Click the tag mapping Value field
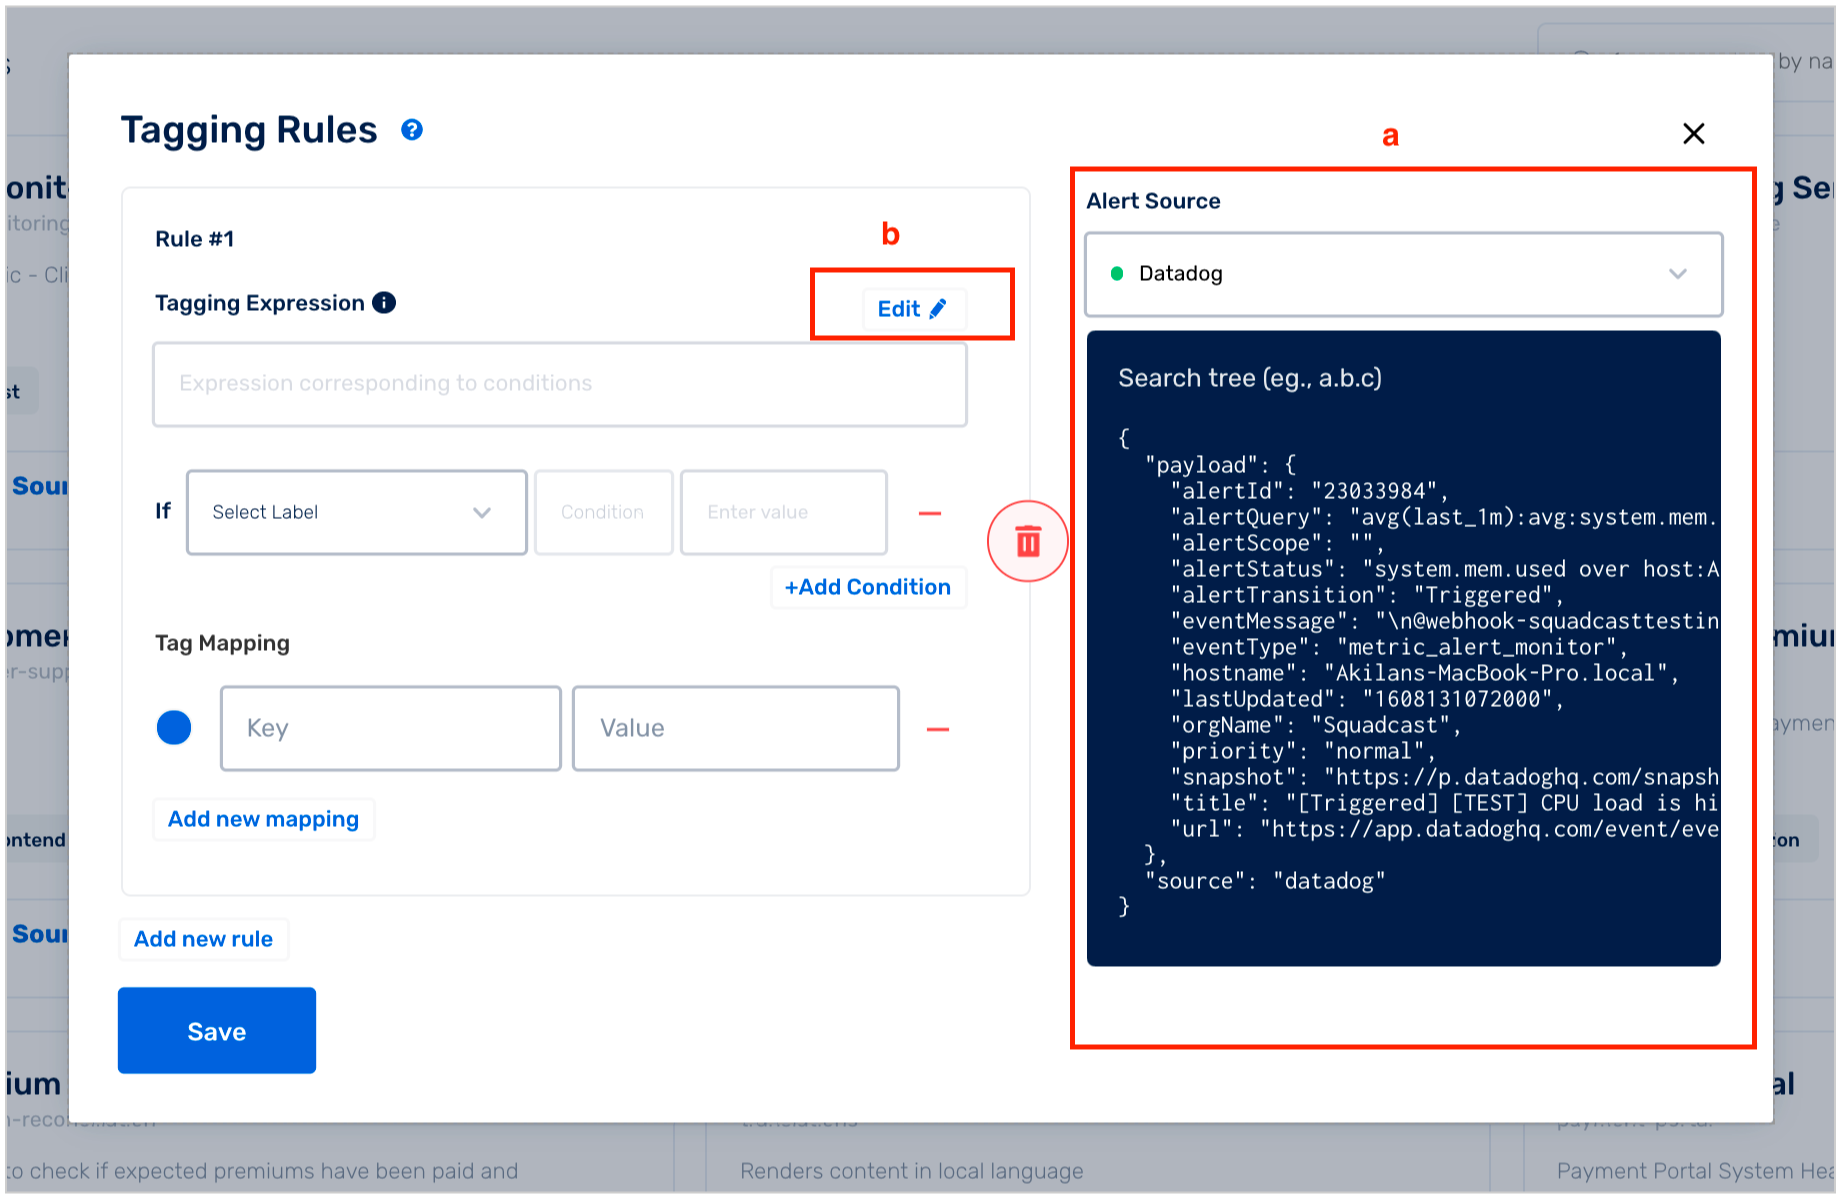The width and height of the screenshot is (1841, 1198). (x=736, y=728)
